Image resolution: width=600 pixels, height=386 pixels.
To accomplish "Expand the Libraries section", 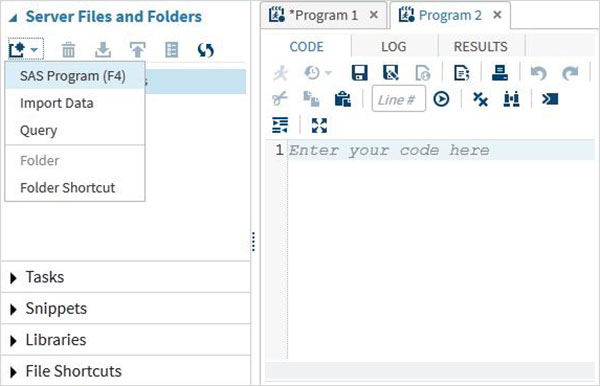I will [13, 340].
